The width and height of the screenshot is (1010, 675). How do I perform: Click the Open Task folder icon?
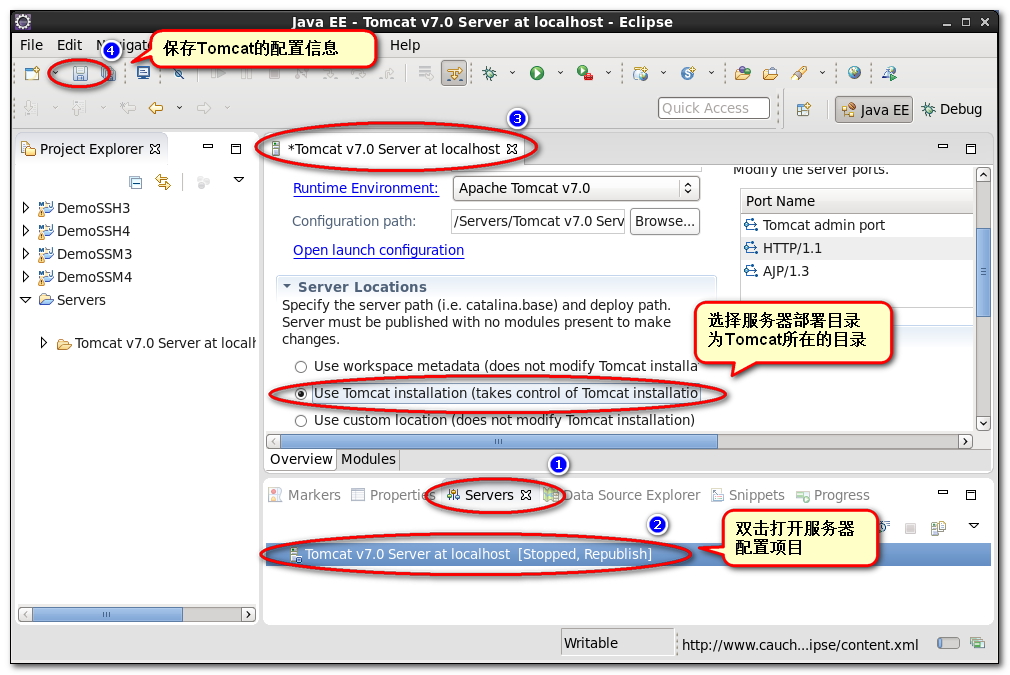coord(770,73)
